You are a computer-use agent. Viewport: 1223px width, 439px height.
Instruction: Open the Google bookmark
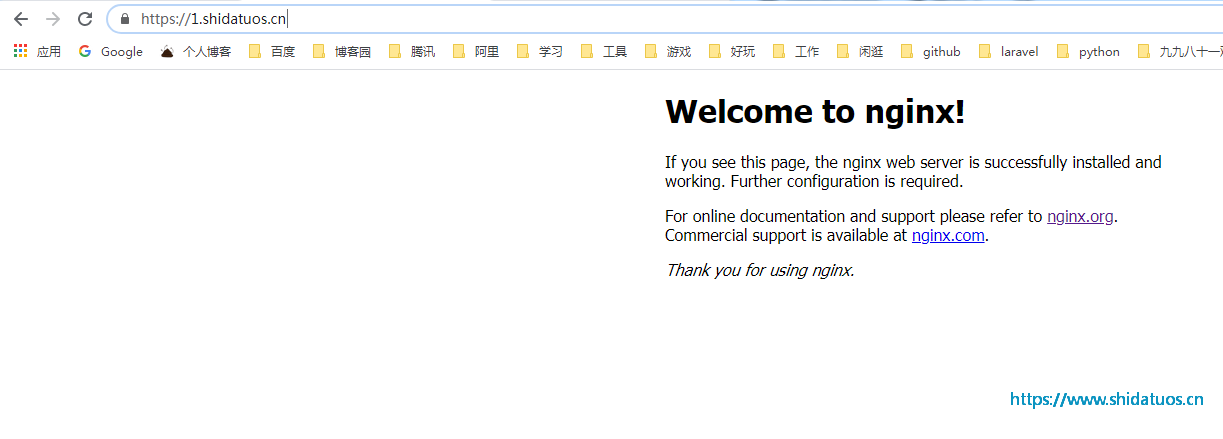pyautogui.click(x=110, y=52)
